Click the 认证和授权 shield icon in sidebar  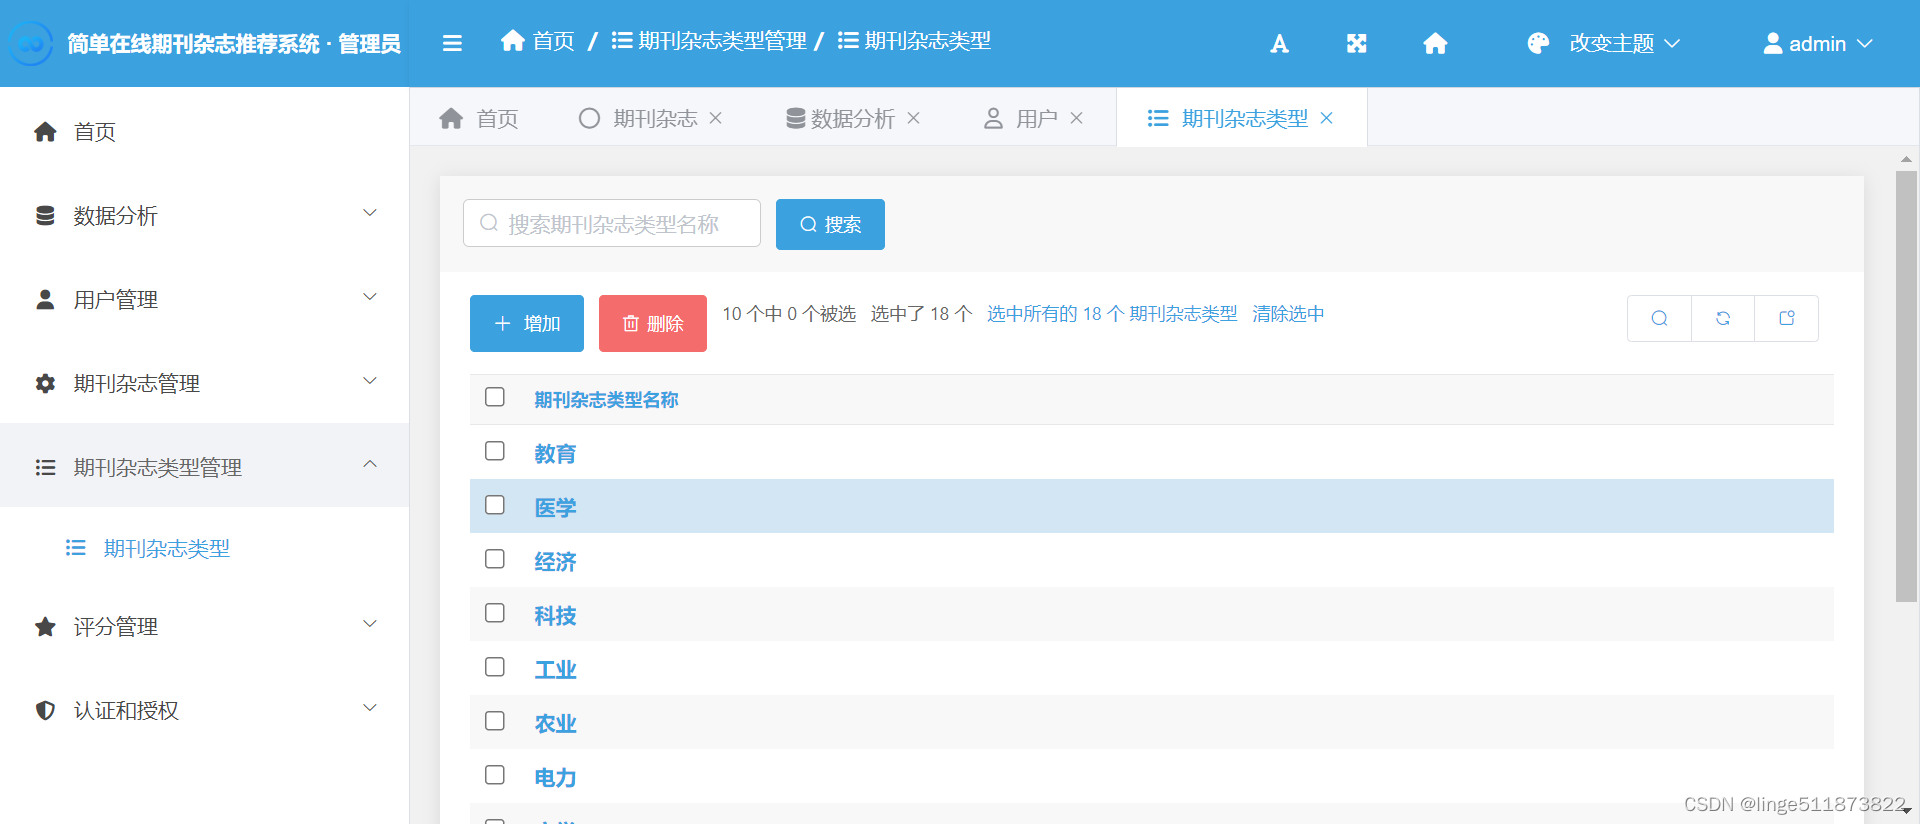click(45, 710)
